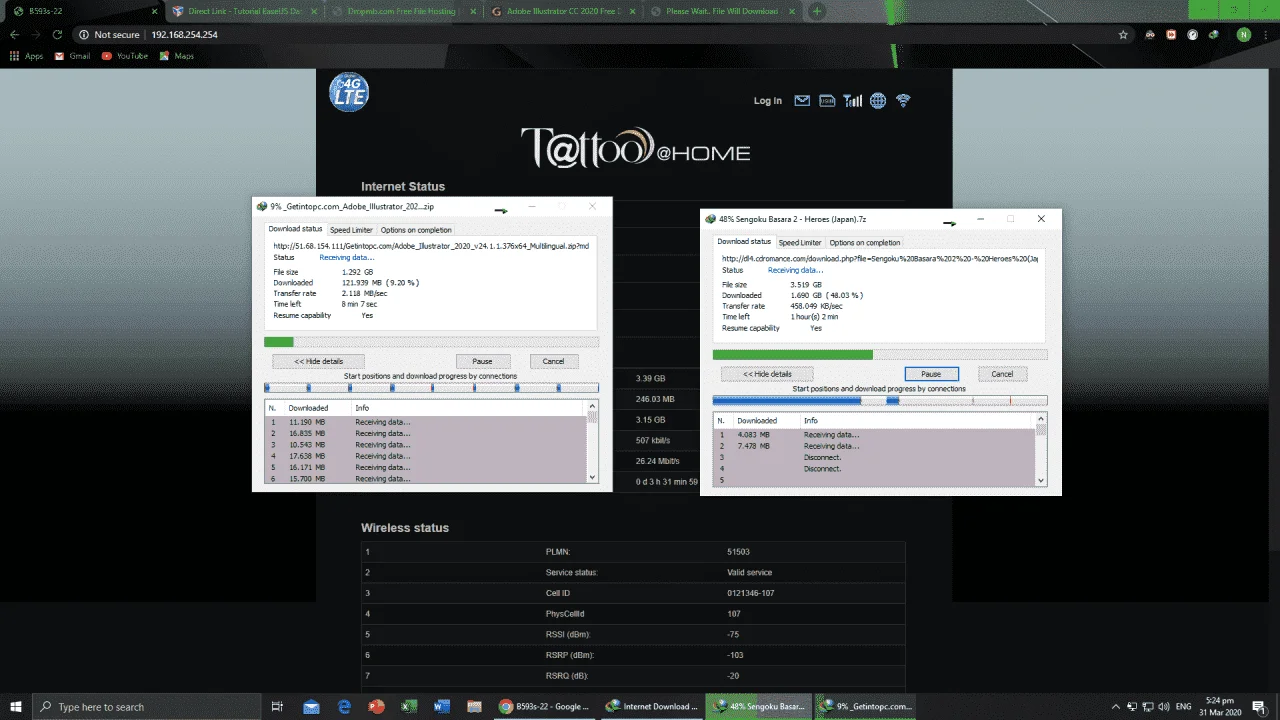Image resolution: width=1280 pixels, height=720 pixels.
Task: Open a new browser tab
Action: pyautogui.click(x=817, y=11)
